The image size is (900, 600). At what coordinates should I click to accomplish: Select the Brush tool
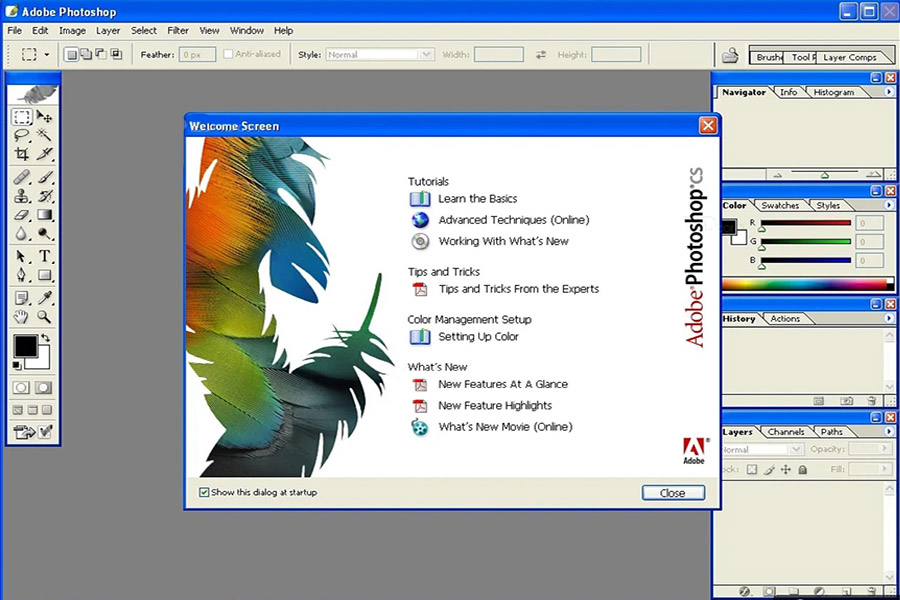coord(44,177)
